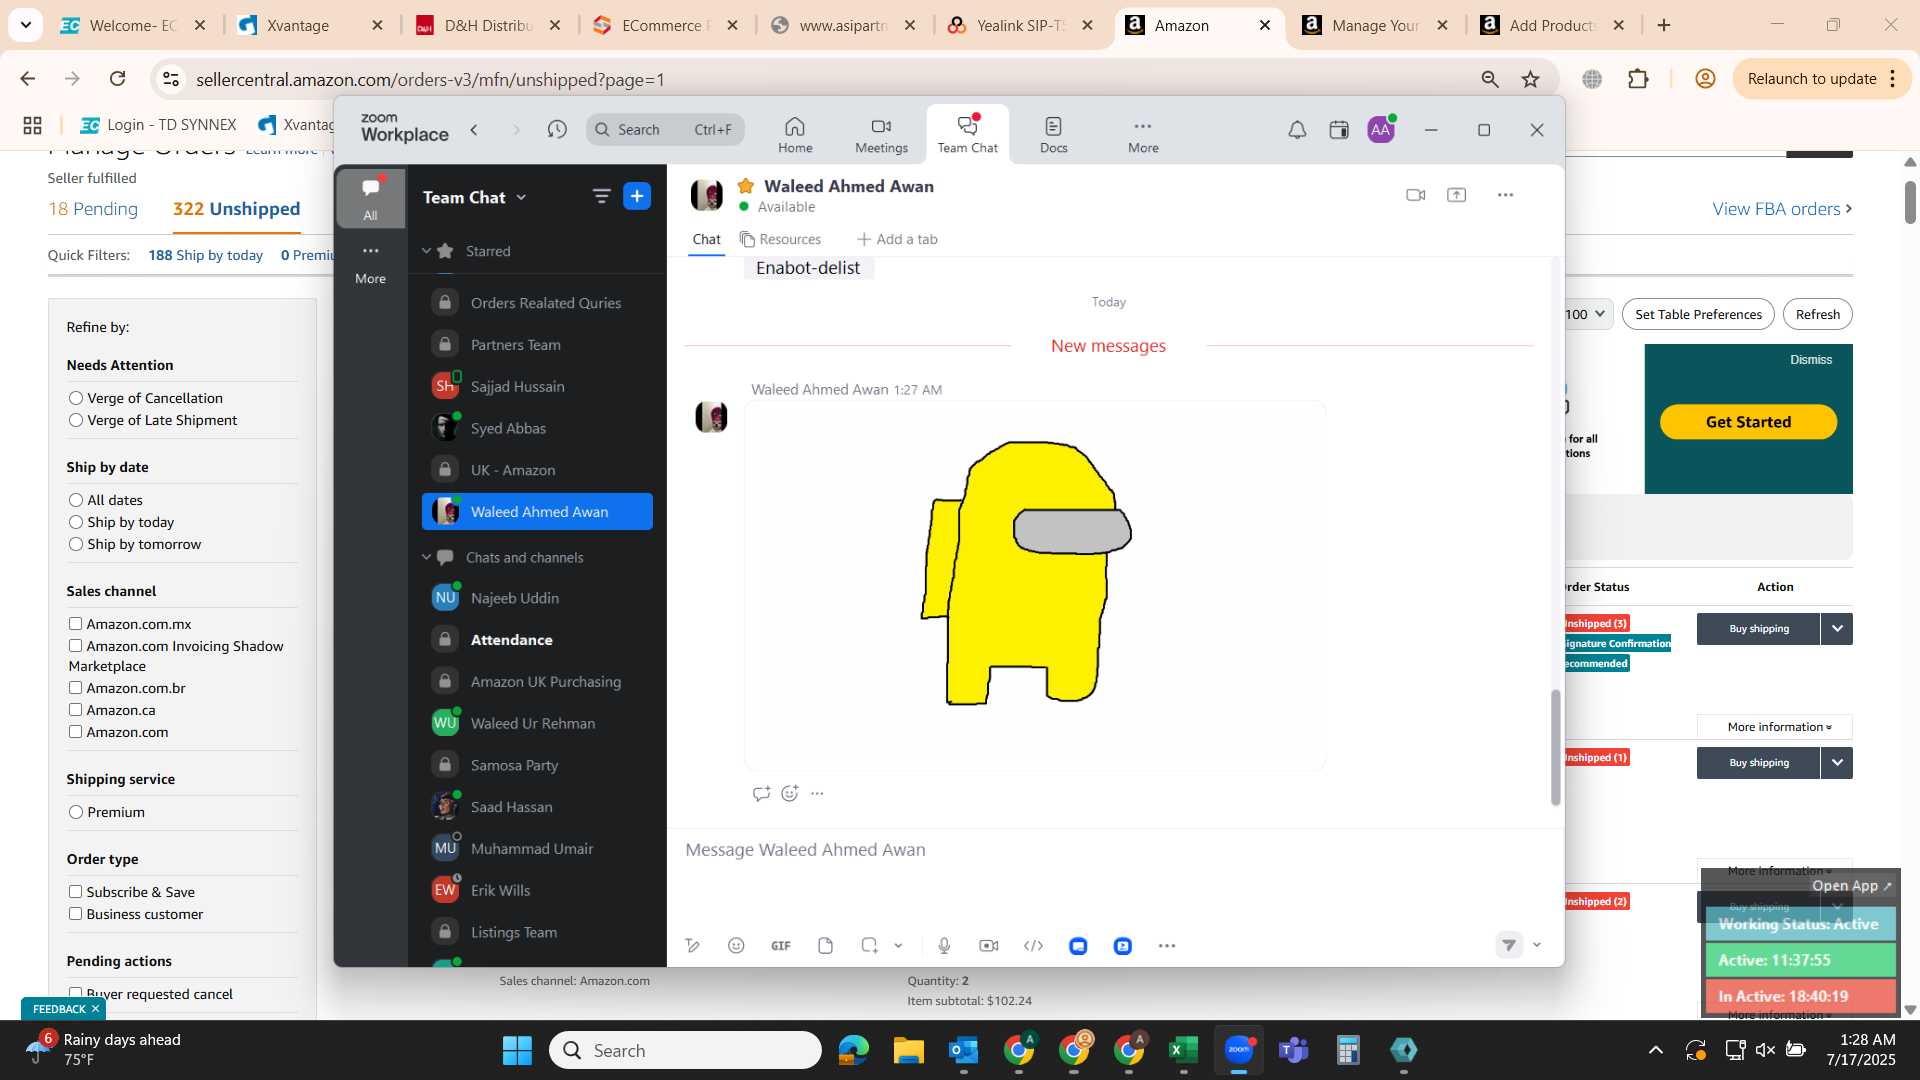The width and height of the screenshot is (1920, 1080).
Task: Switch to Xvantage browser tab
Action: [x=310, y=25]
